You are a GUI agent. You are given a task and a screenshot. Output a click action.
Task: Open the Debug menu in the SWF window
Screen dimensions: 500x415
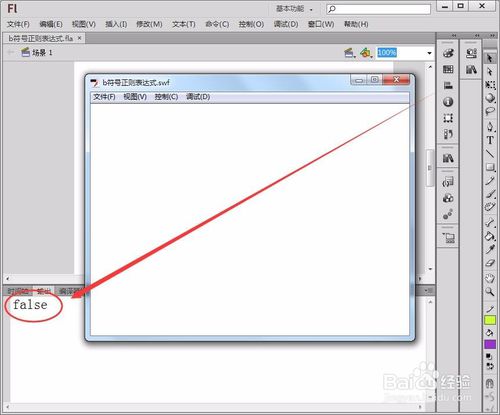coord(198,97)
